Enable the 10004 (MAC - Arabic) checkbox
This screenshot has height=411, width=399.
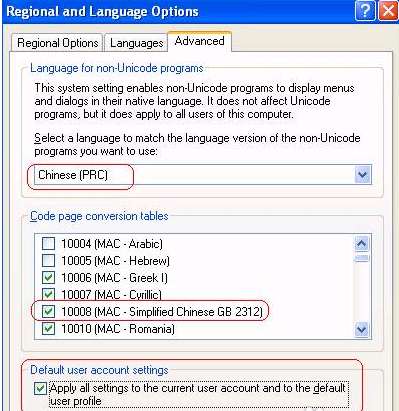pyautogui.click(x=49, y=244)
